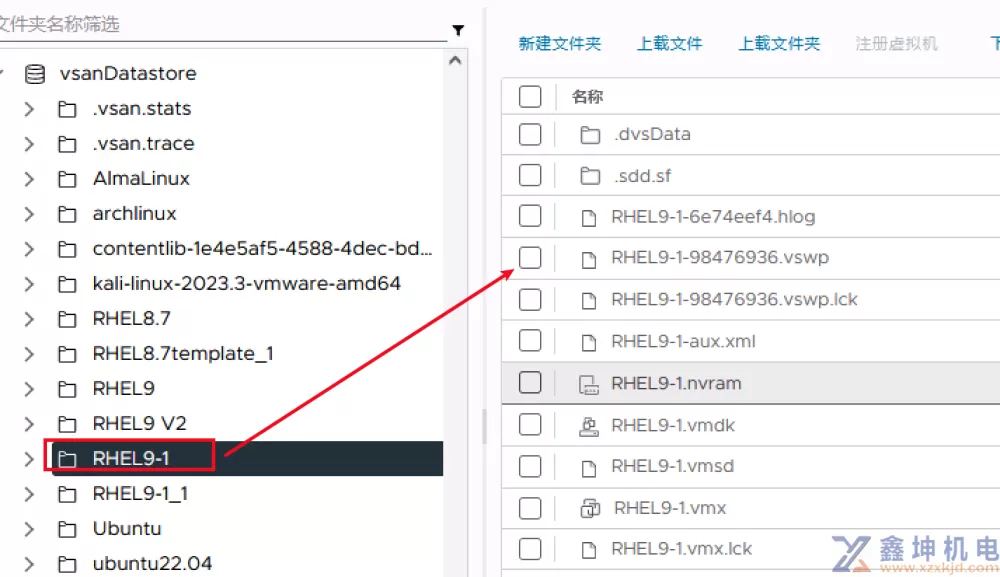The image size is (1000, 577).
Task: Click the .vsan.trace folder icon
Action: point(67,144)
